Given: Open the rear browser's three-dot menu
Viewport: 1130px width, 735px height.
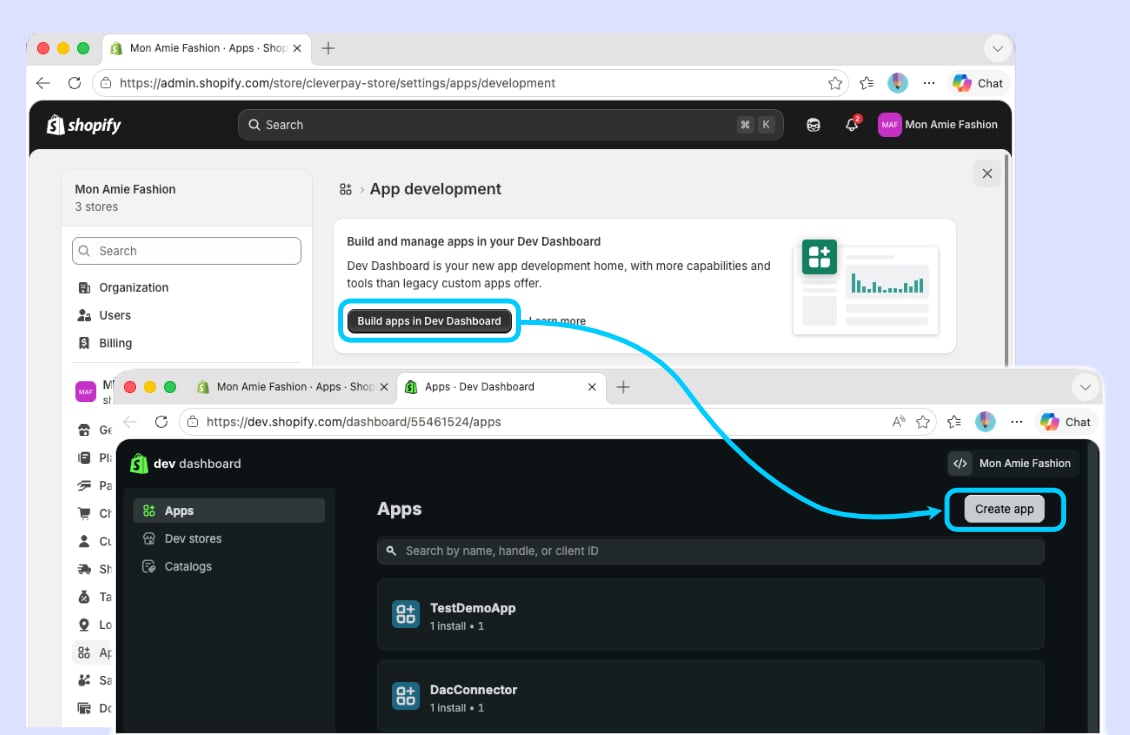Looking at the screenshot, I should point(929,83).
